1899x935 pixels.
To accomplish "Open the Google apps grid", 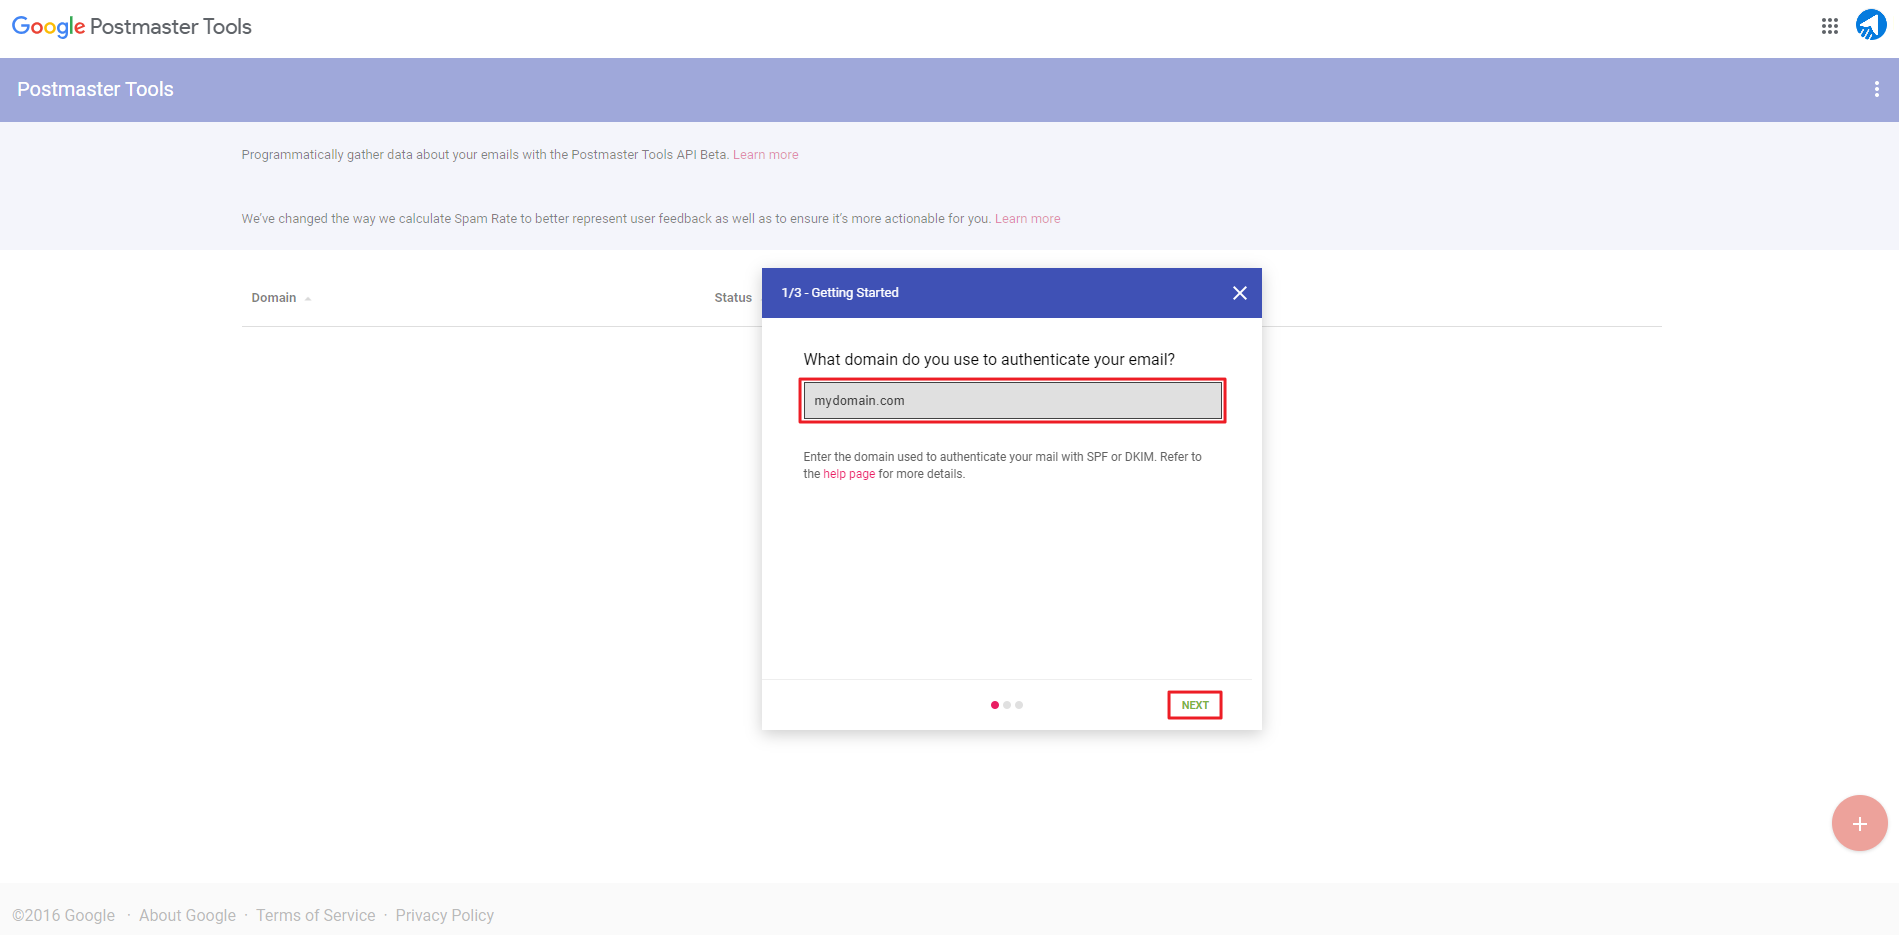I will pos(1830,26).
